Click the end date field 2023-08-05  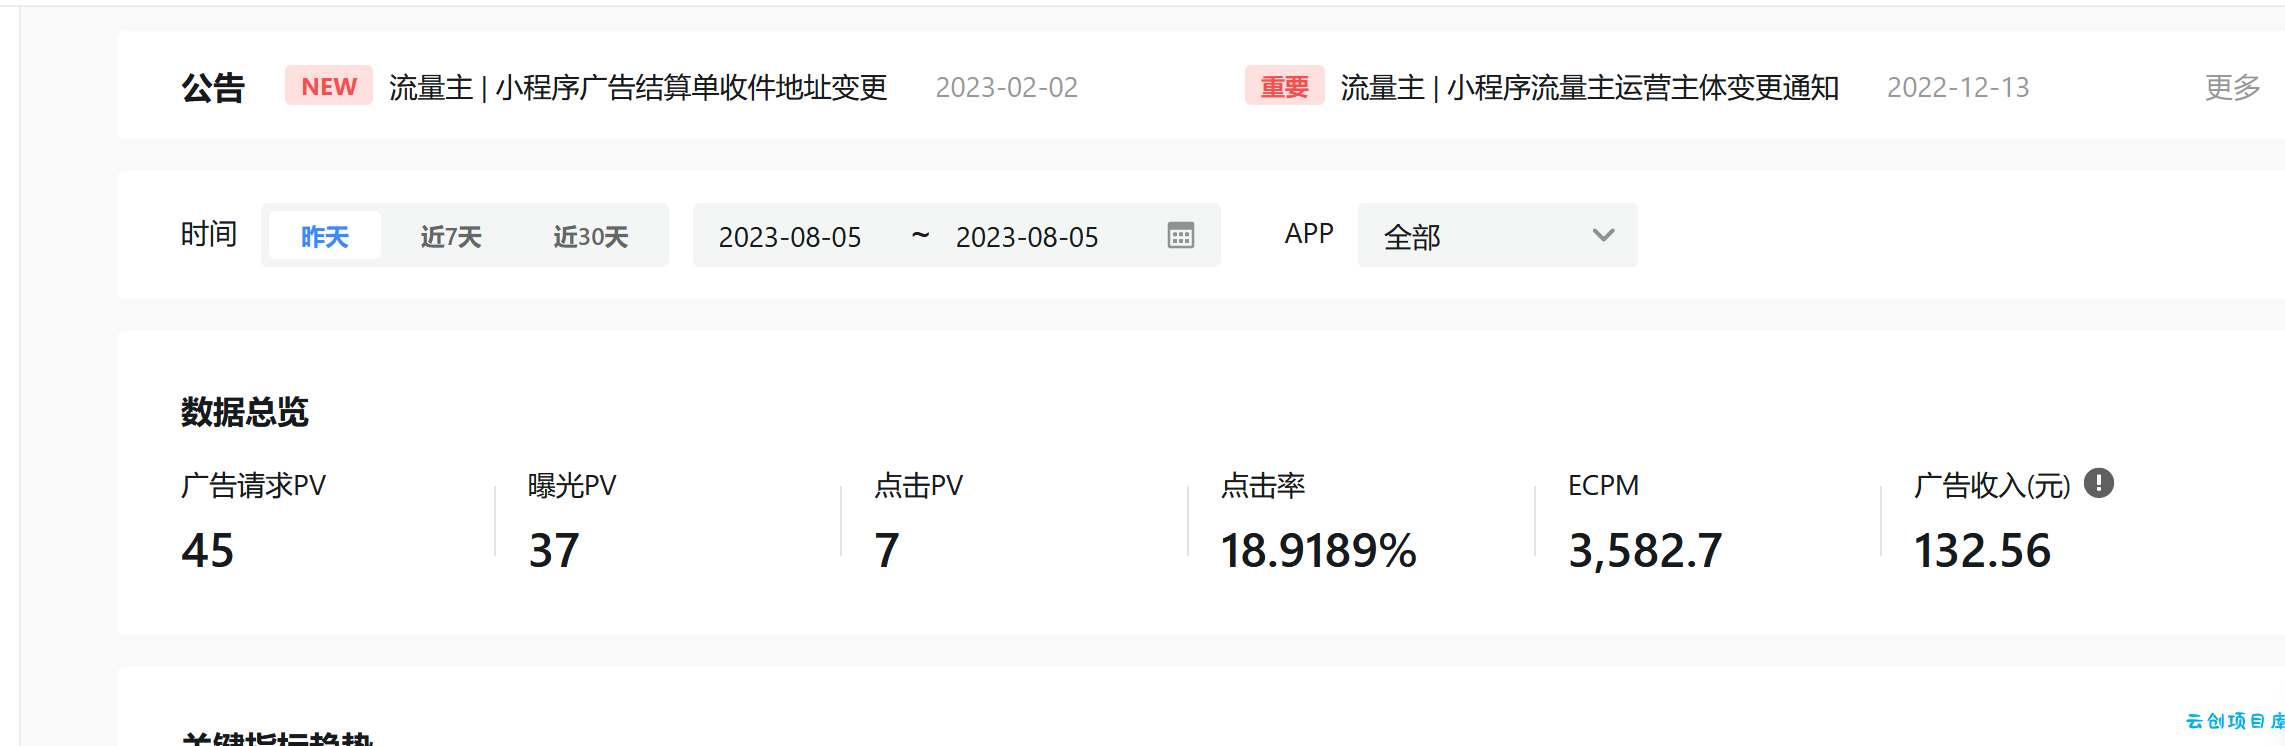click(1027, 237)
